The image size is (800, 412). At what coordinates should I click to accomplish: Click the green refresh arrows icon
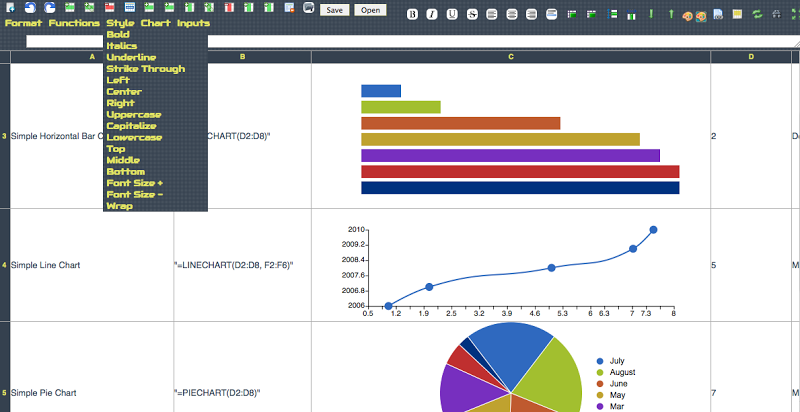coord(757,14)
